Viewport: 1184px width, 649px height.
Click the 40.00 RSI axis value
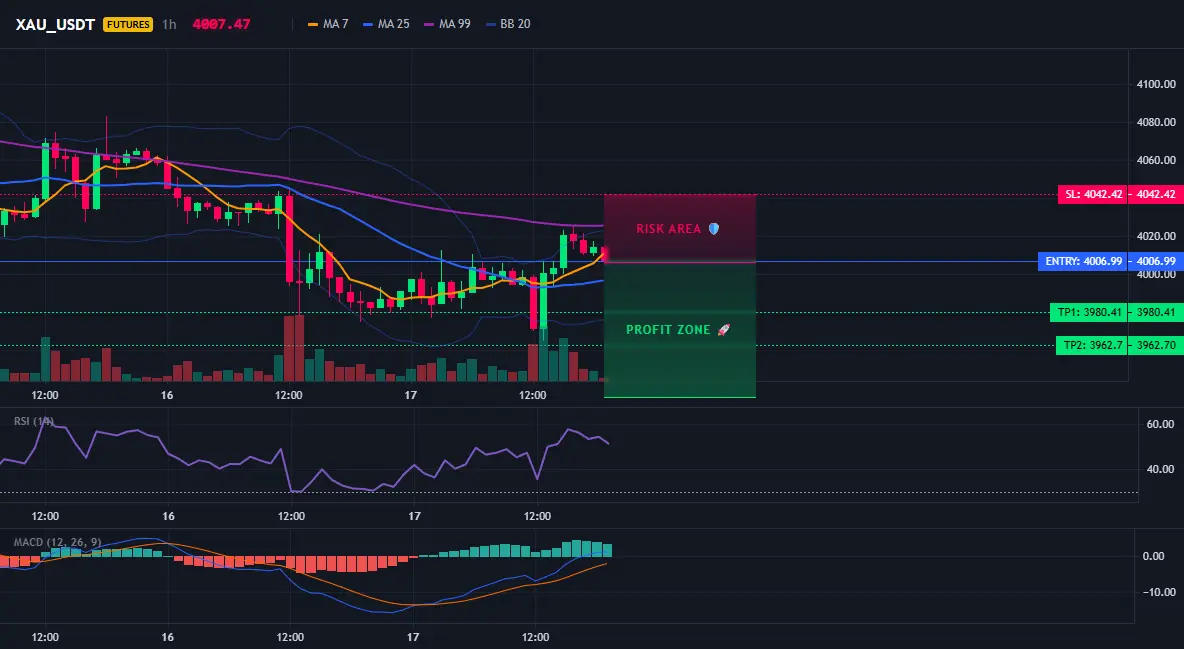pos(1161,469)
